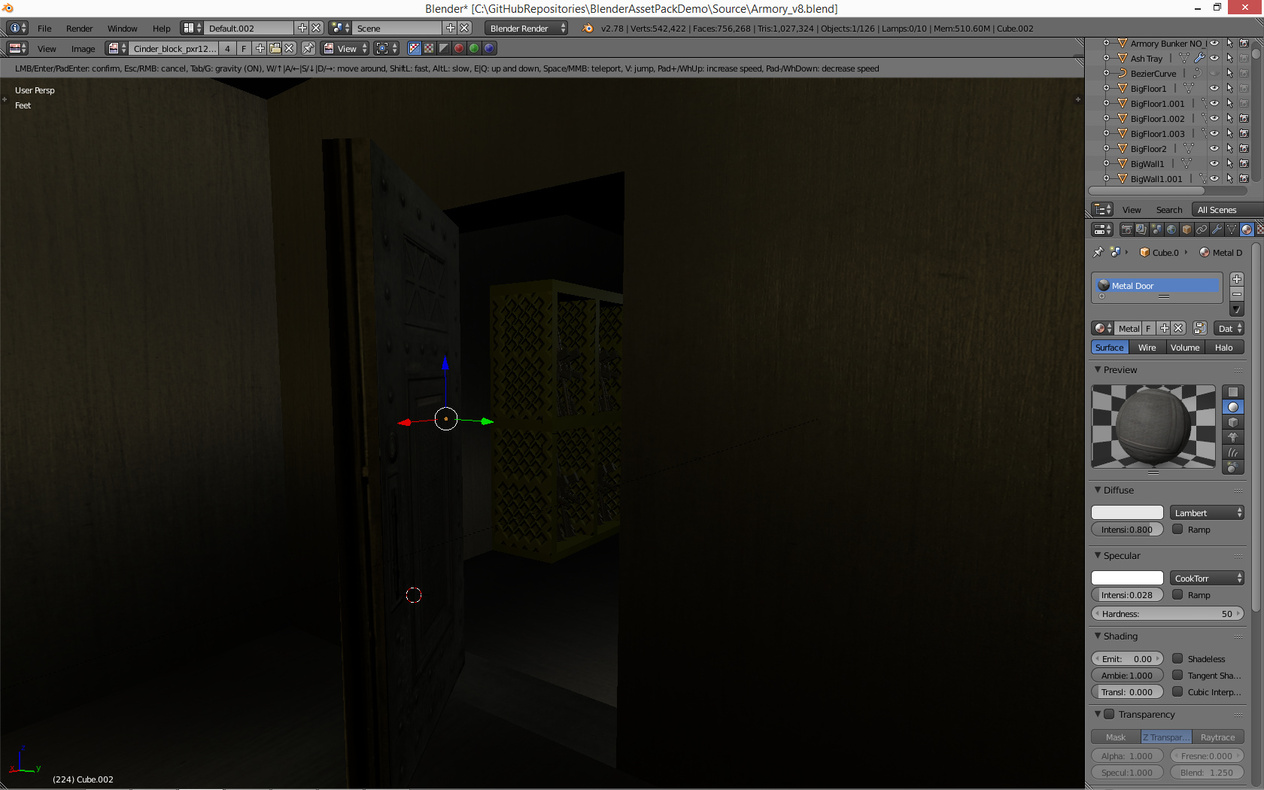Switch material type to Wire
The height and width of the screenshot is (790, 1264).
coord(1147,347)
